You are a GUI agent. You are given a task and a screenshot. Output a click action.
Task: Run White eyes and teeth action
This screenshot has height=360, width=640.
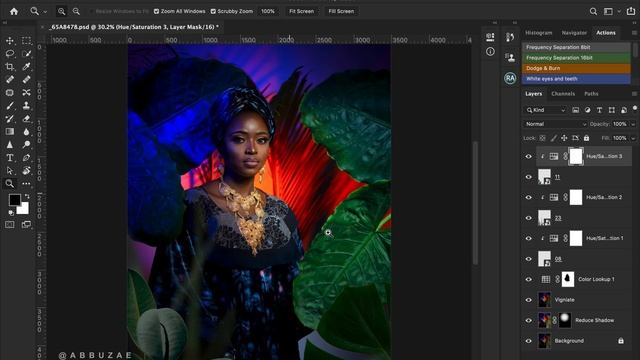click(576, 79)
